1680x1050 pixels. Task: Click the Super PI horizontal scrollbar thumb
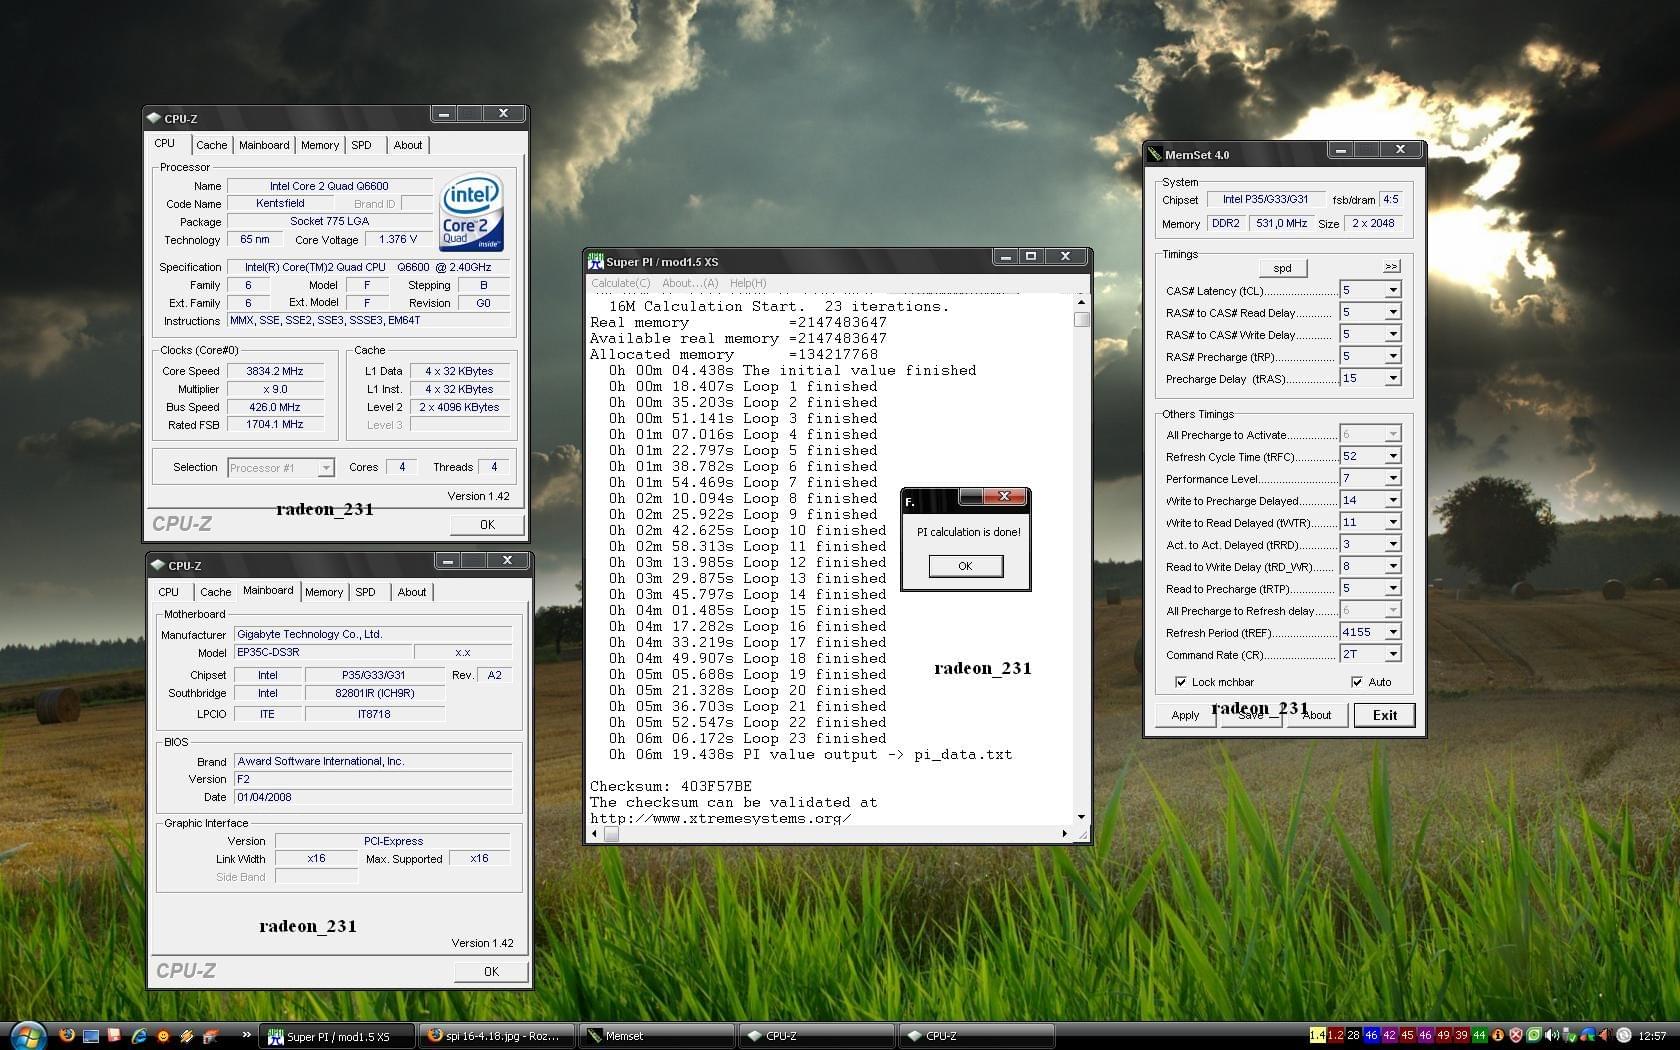612,833
